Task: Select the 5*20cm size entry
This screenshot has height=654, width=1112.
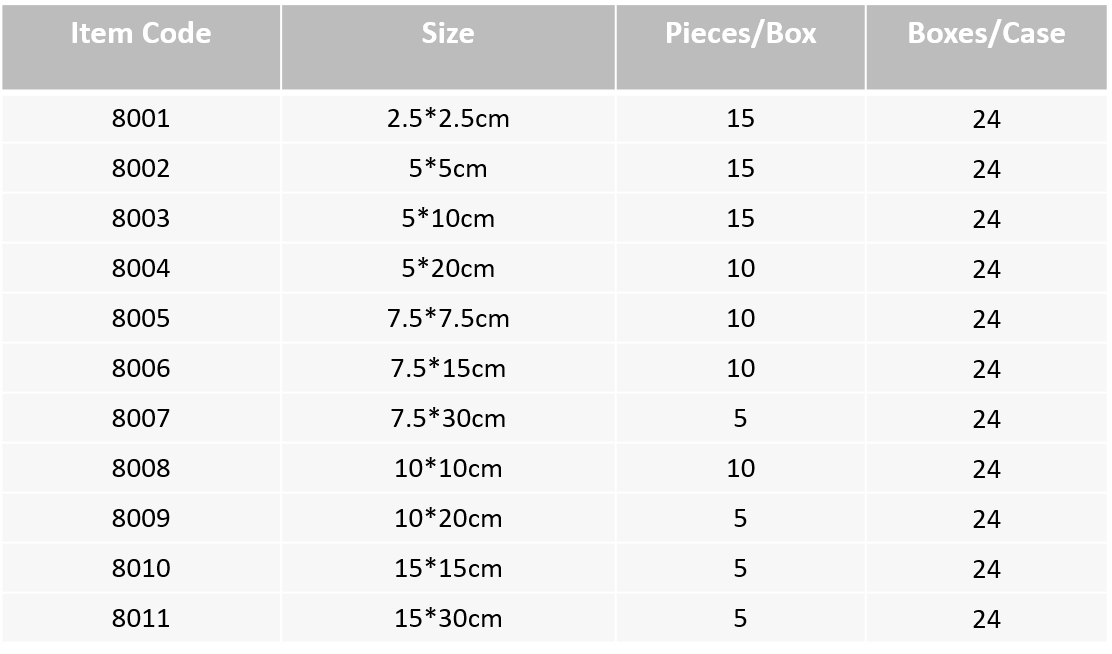Action: pos(448,269)
